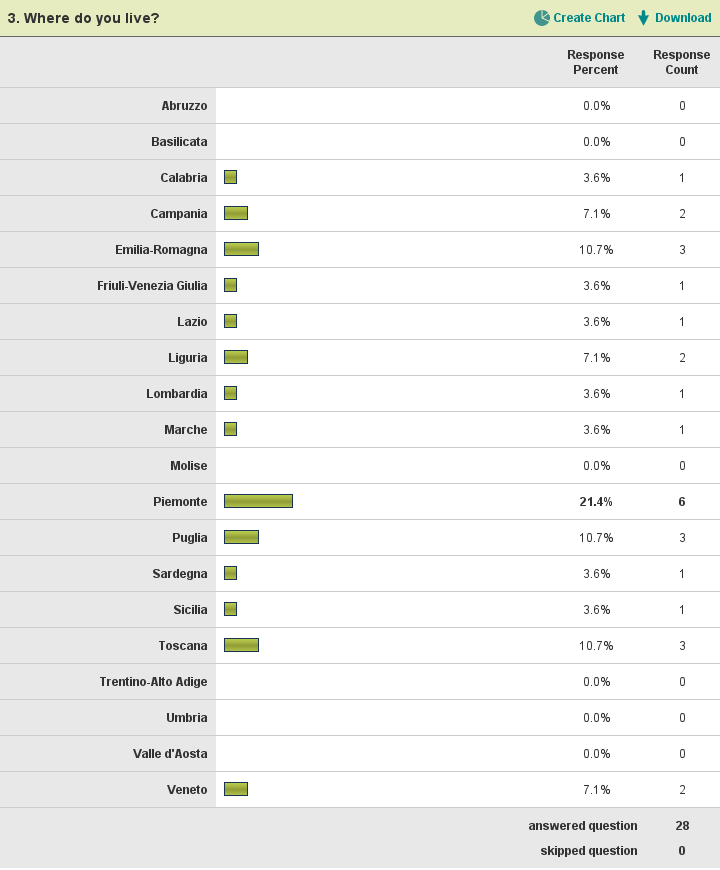Viewport: 720px width, 870px height.
Task: Click the Calabria response bar
Action: 230,177
